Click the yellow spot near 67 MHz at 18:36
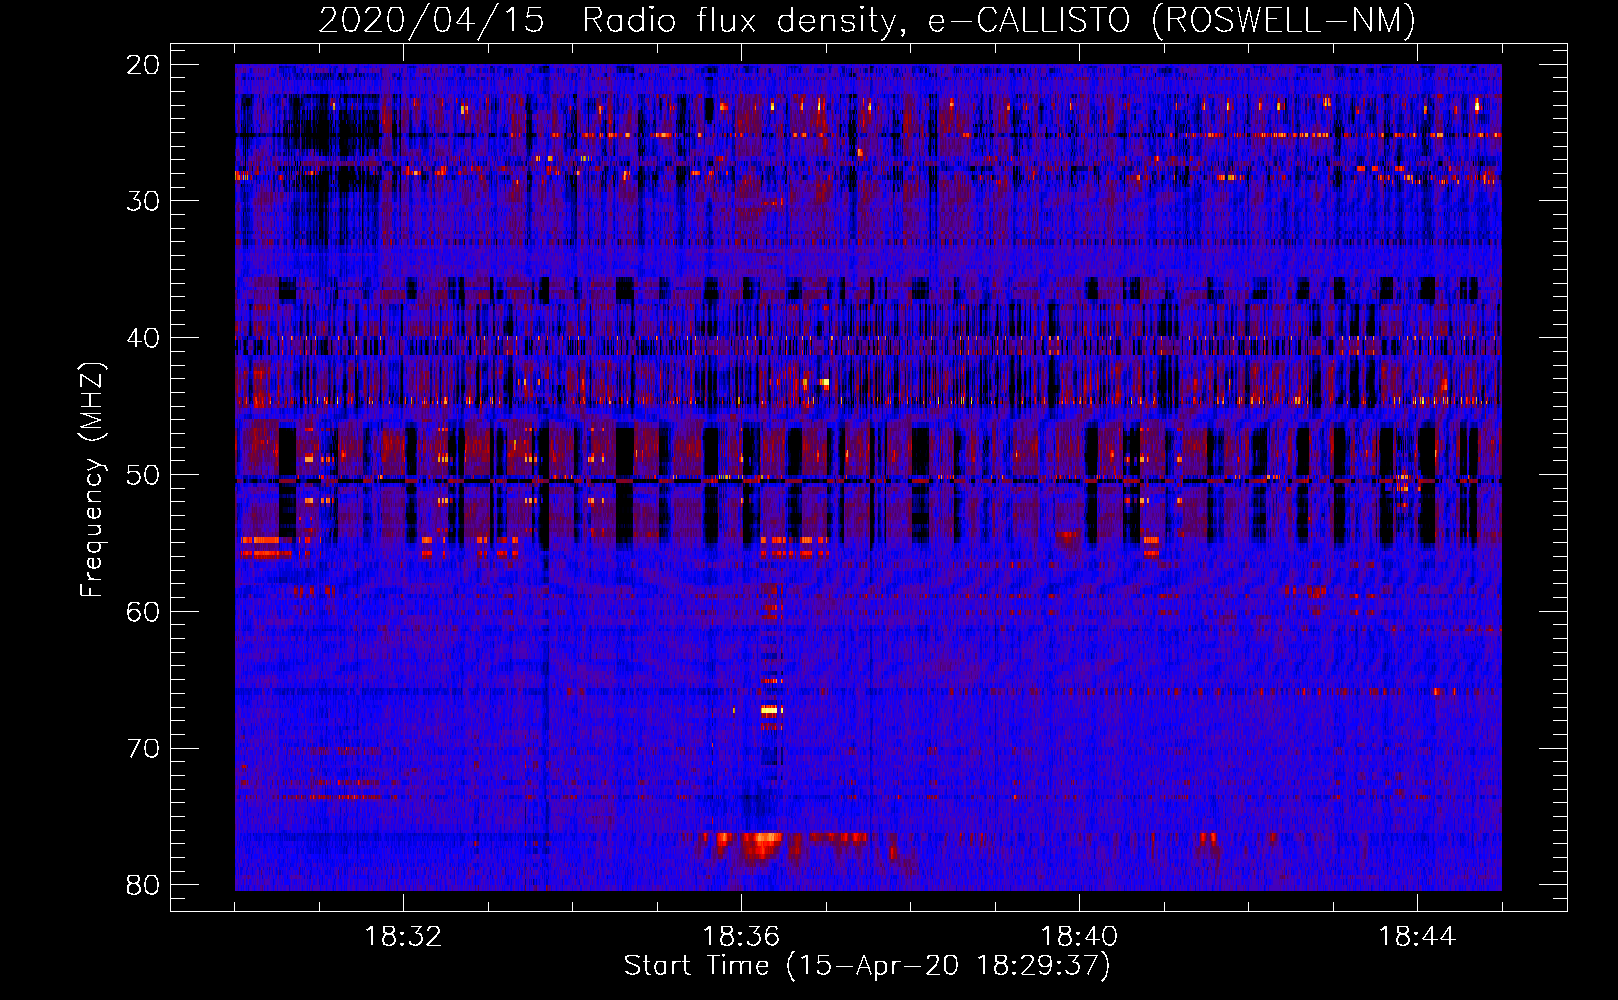The width and height of the screenshot is (1618, 1000). 769,711
